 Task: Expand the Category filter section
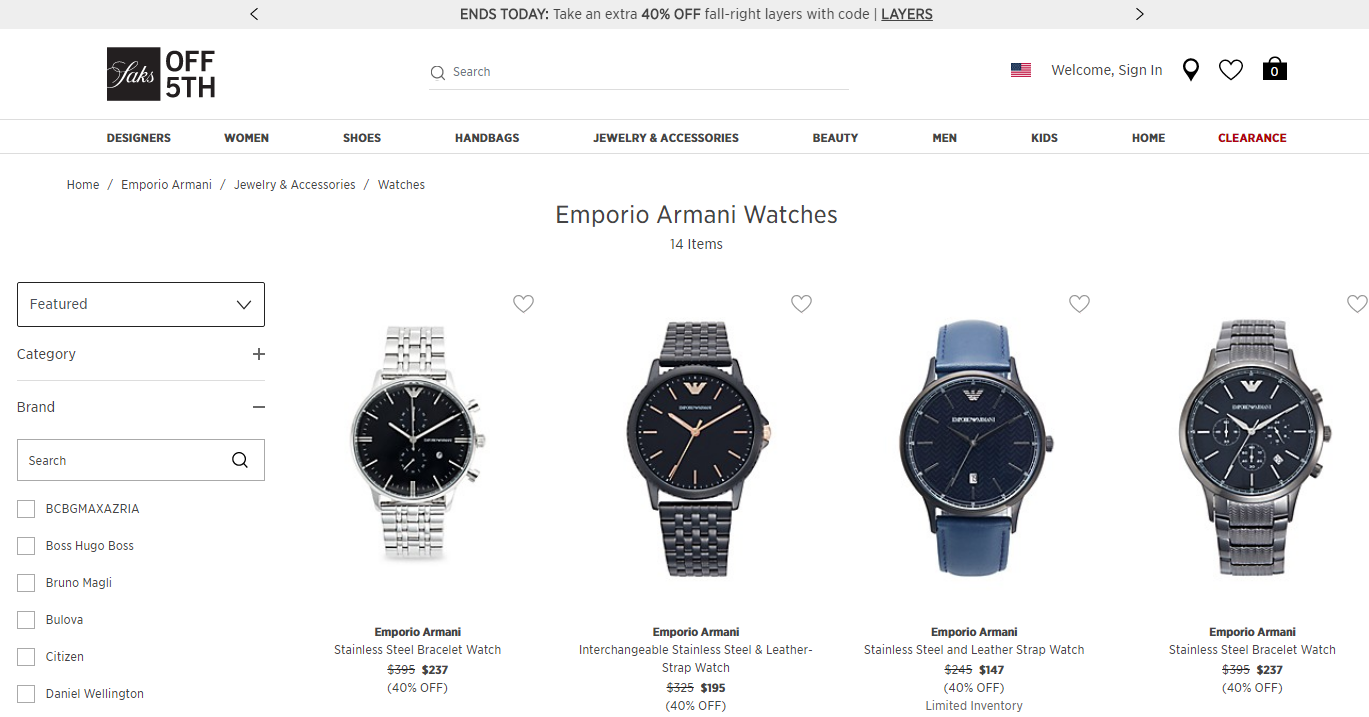[x=141, y=354]
